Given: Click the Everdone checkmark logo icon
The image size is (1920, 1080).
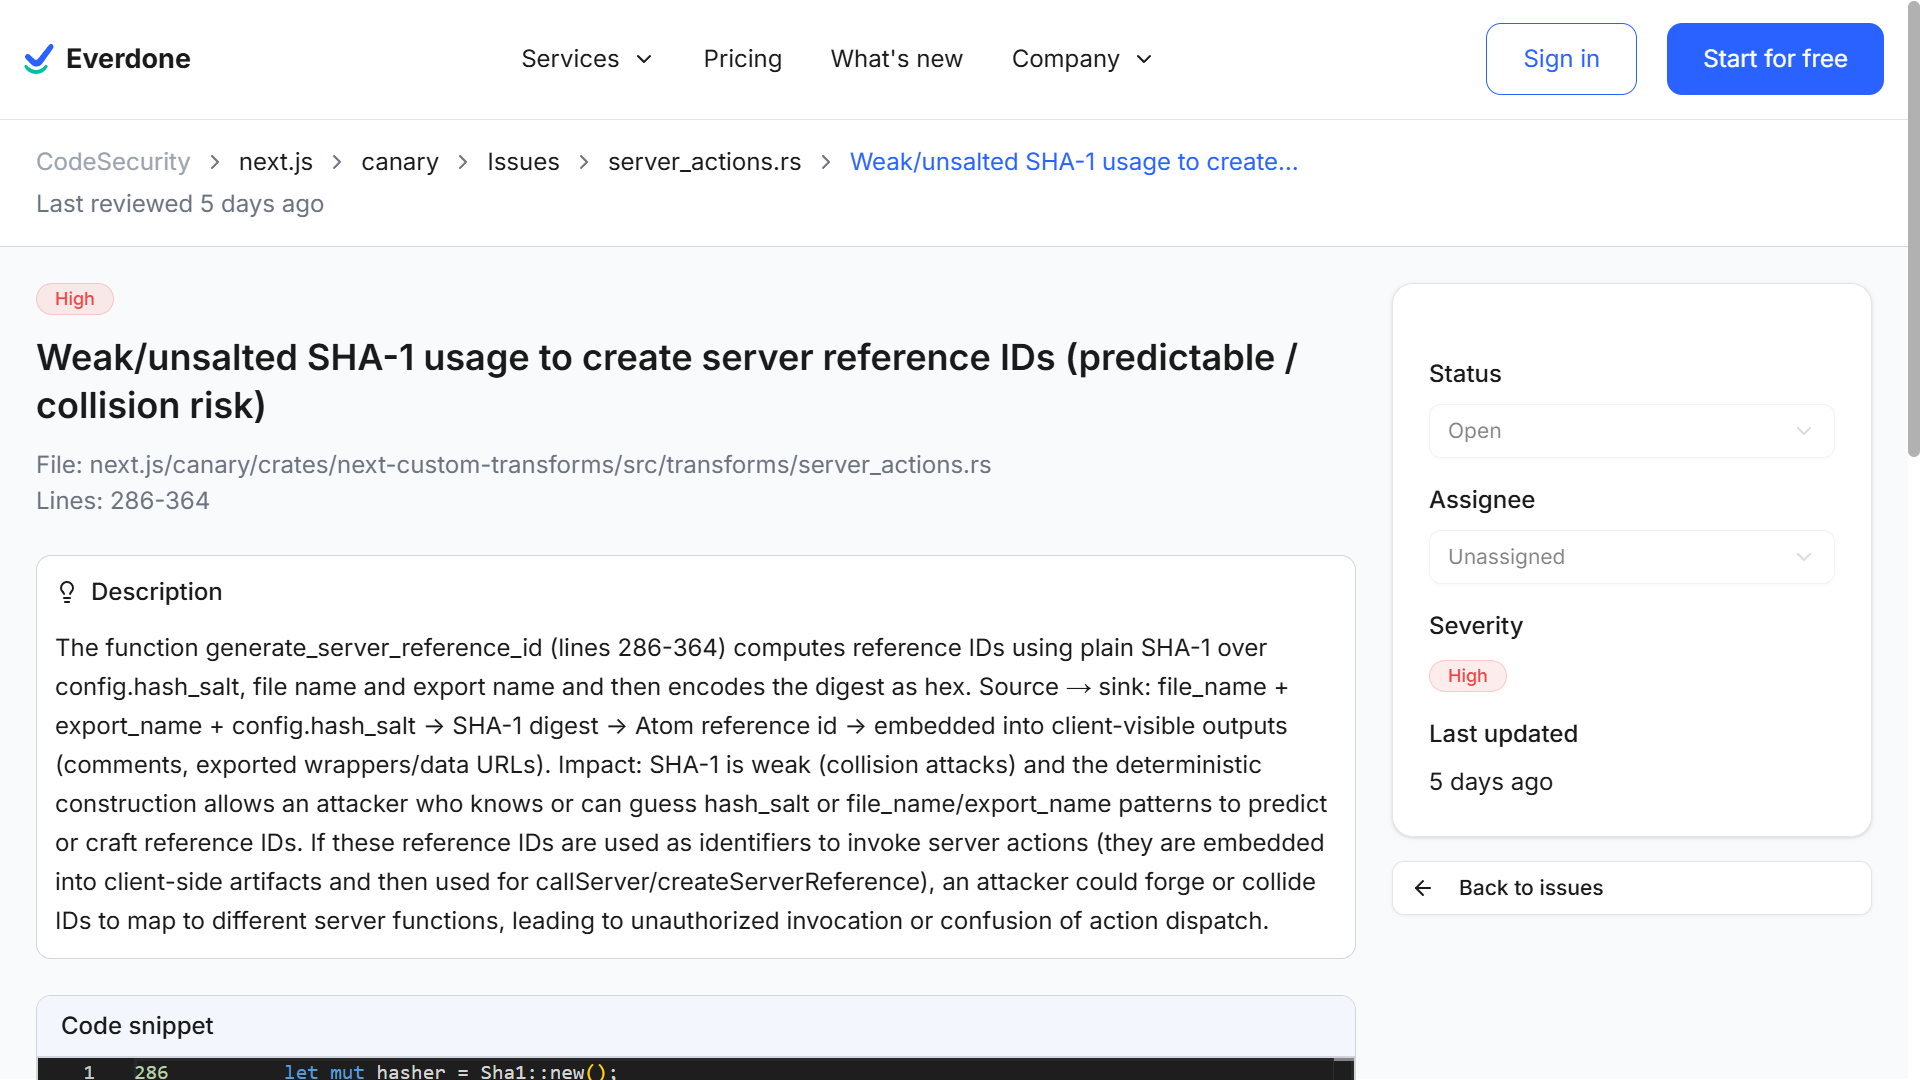Looking at the screenshot, I should point(38,59).
